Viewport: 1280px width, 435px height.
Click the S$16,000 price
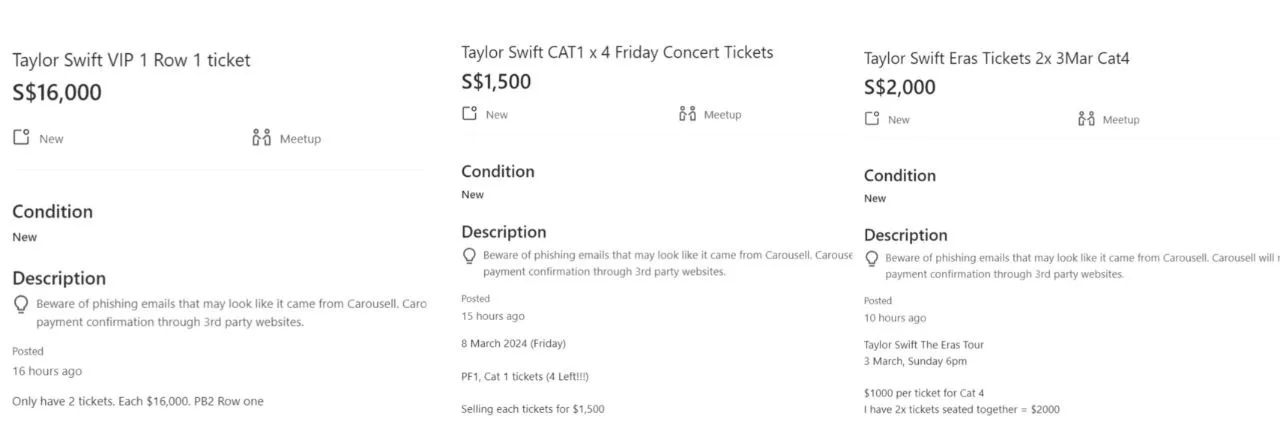(57, 93)
